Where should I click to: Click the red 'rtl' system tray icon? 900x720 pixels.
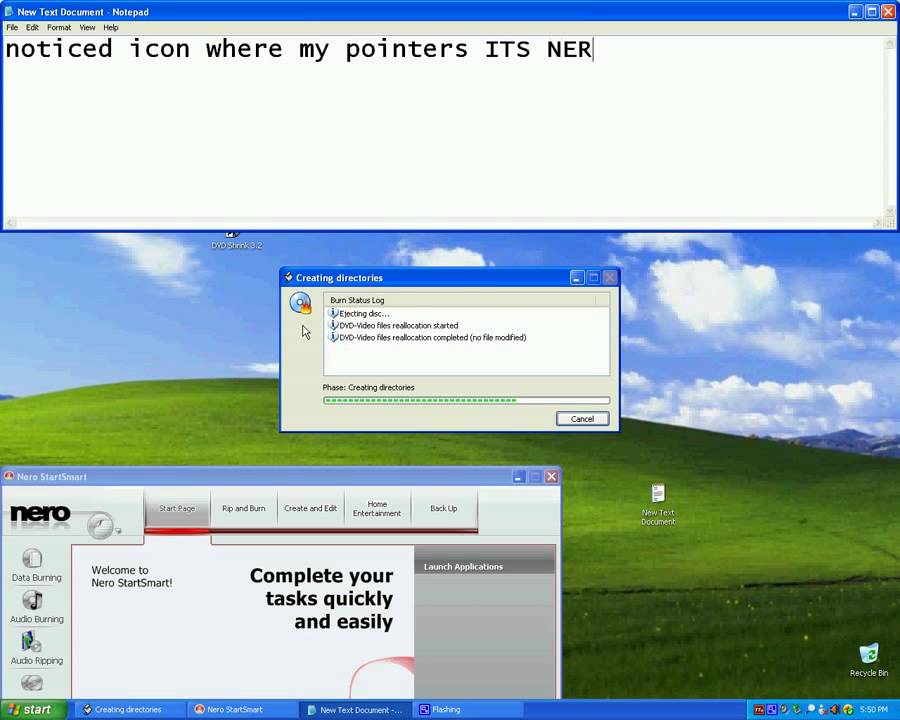(x=759, y=710)
